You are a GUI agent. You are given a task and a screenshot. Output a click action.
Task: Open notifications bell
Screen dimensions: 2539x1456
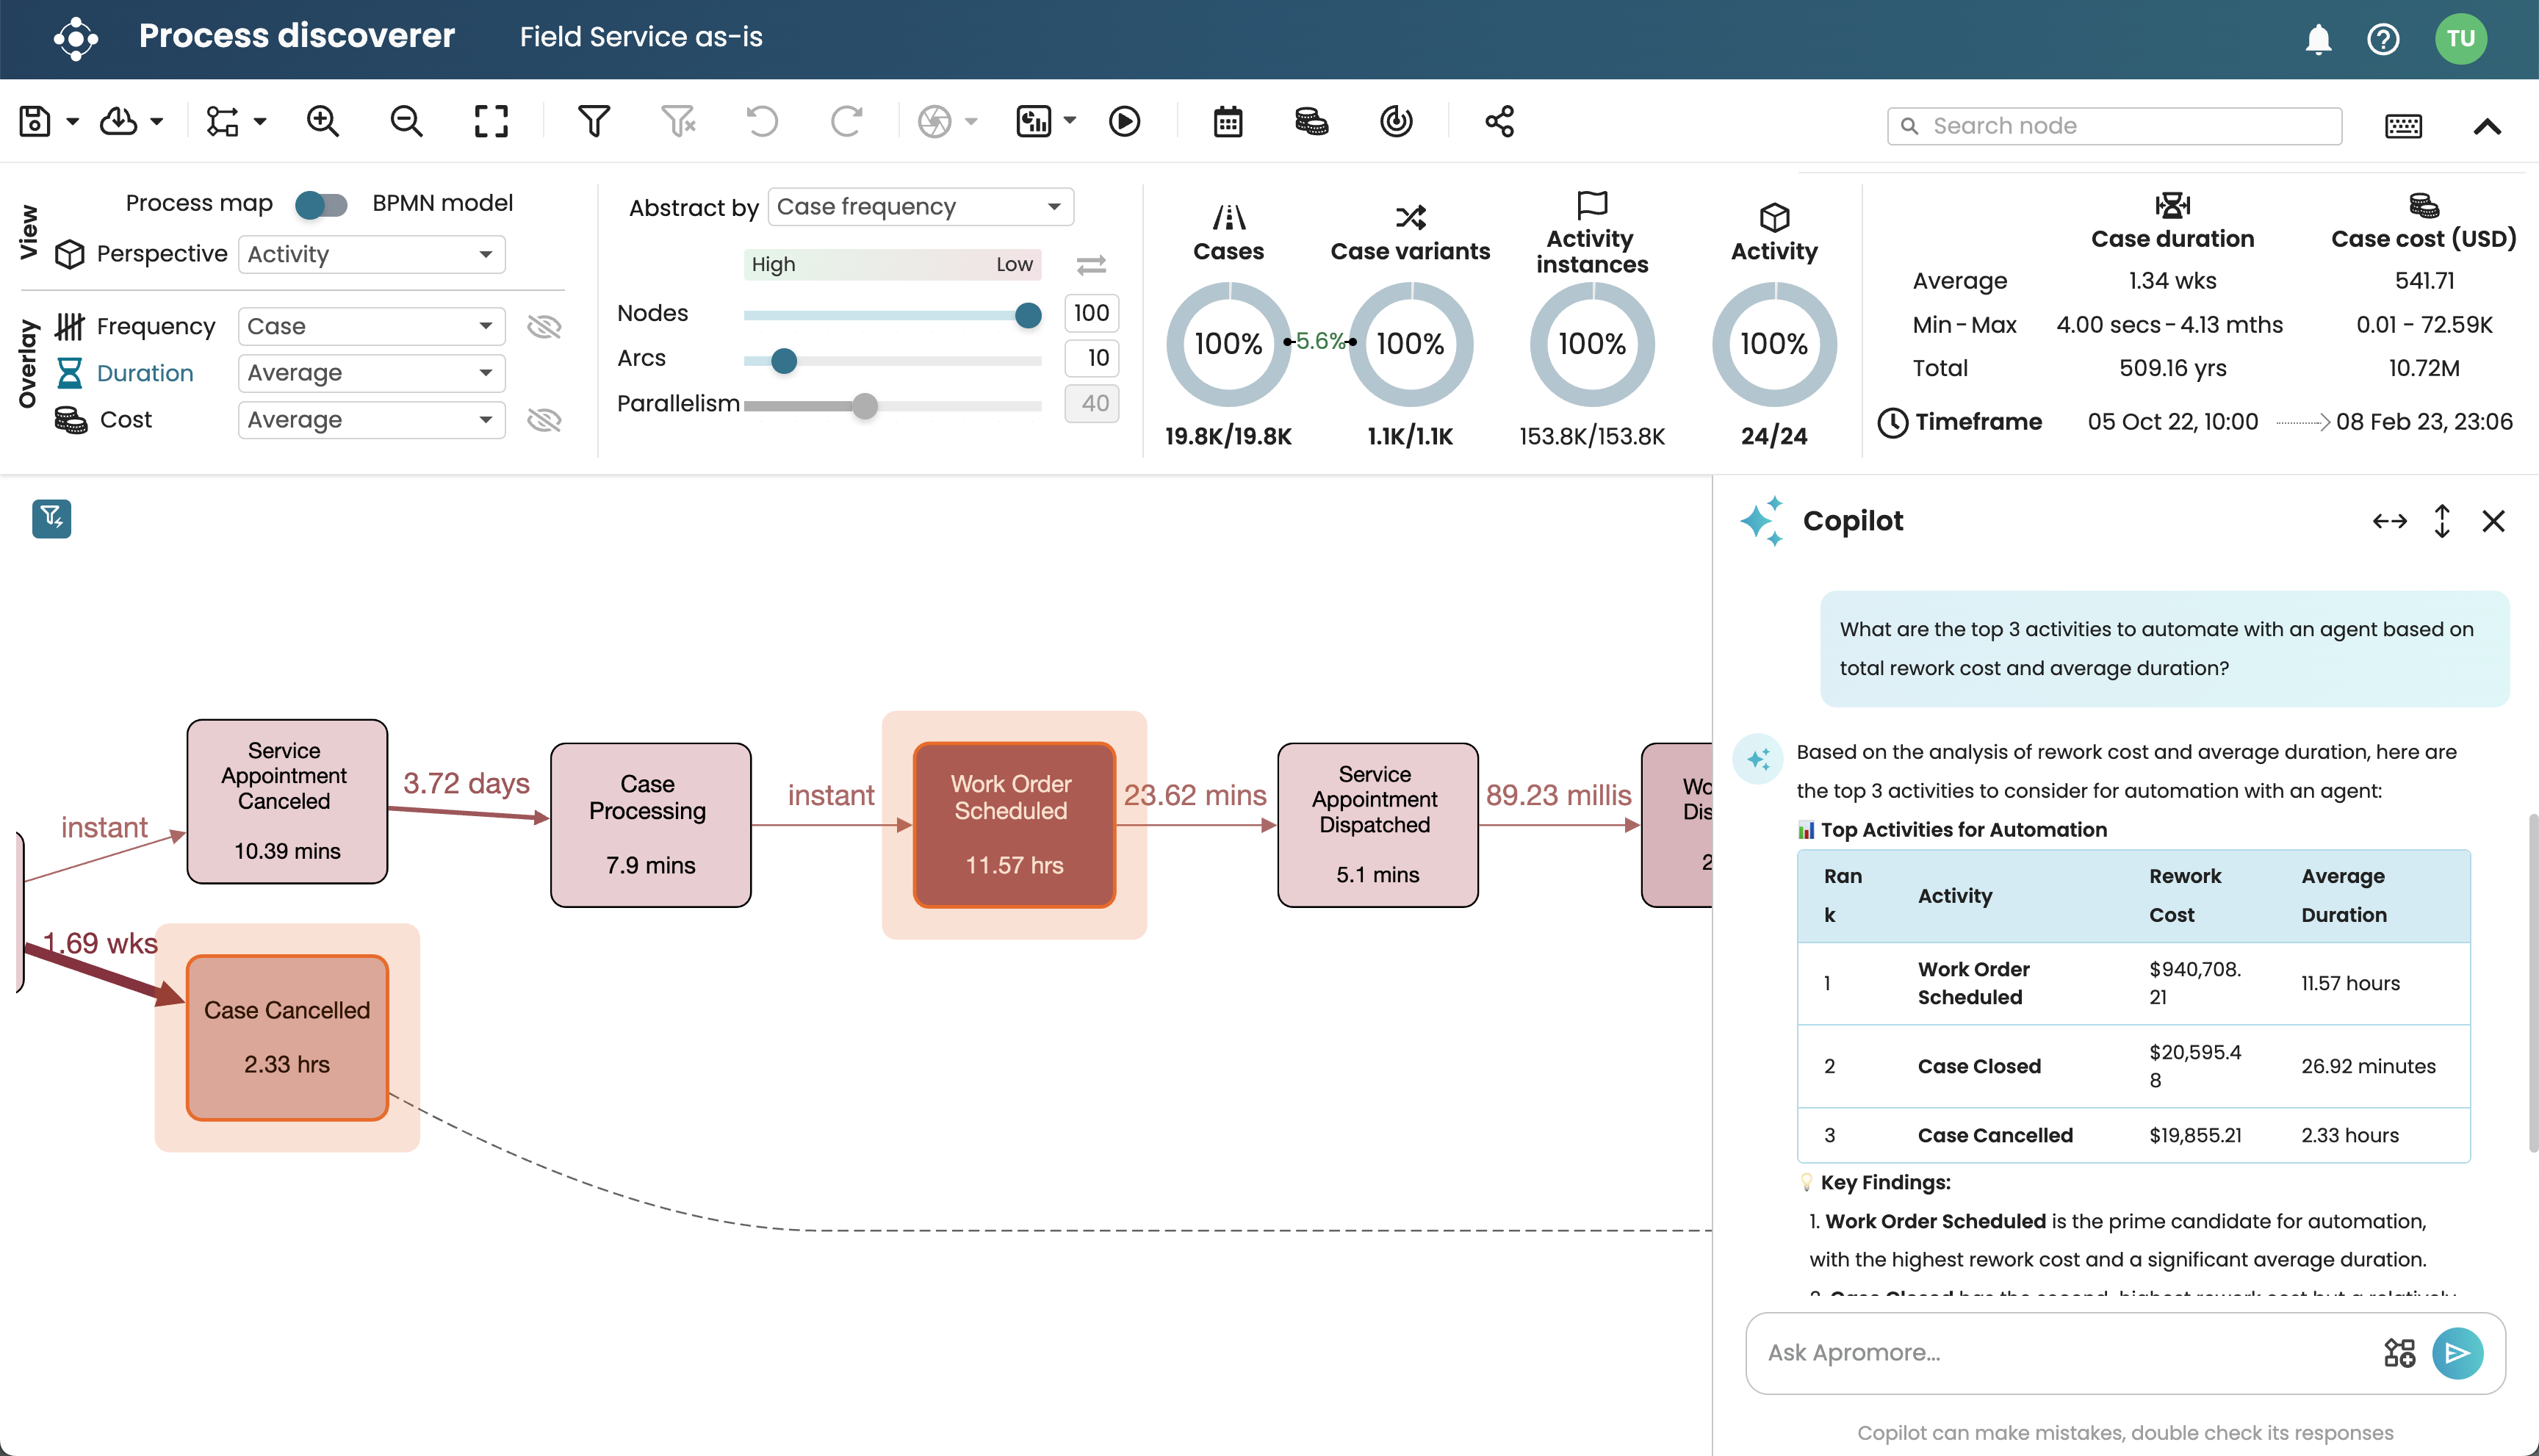[2318, 39]
